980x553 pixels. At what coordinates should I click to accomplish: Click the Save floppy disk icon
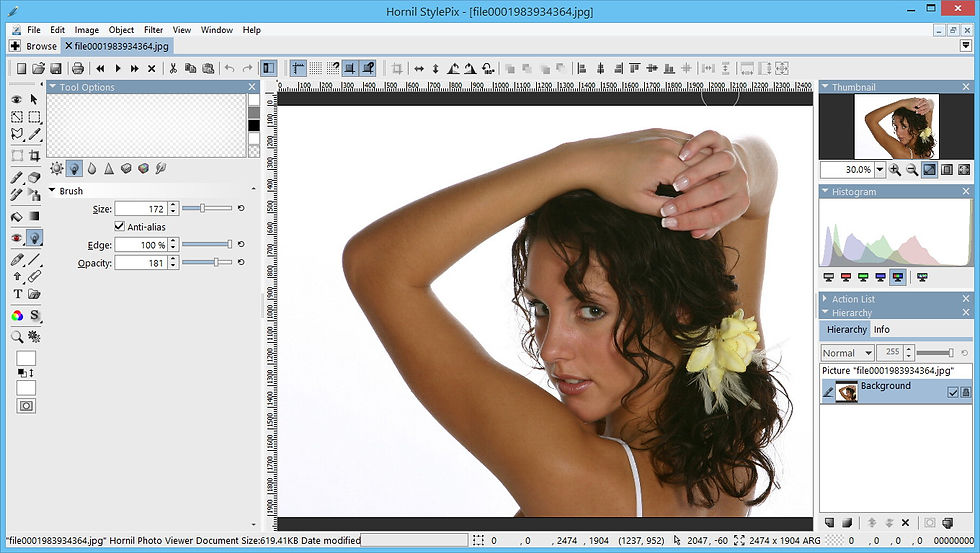pos(56,68)
